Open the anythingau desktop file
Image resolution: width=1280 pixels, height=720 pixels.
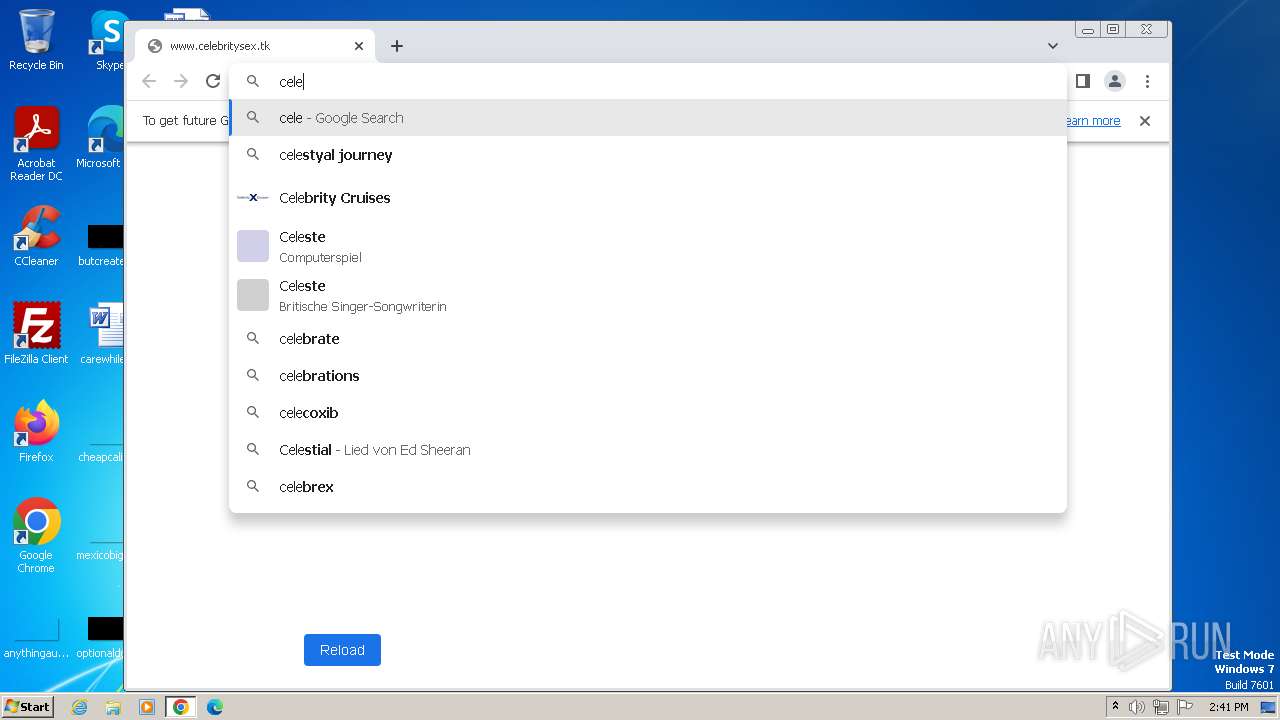click(x=36, y=640)
